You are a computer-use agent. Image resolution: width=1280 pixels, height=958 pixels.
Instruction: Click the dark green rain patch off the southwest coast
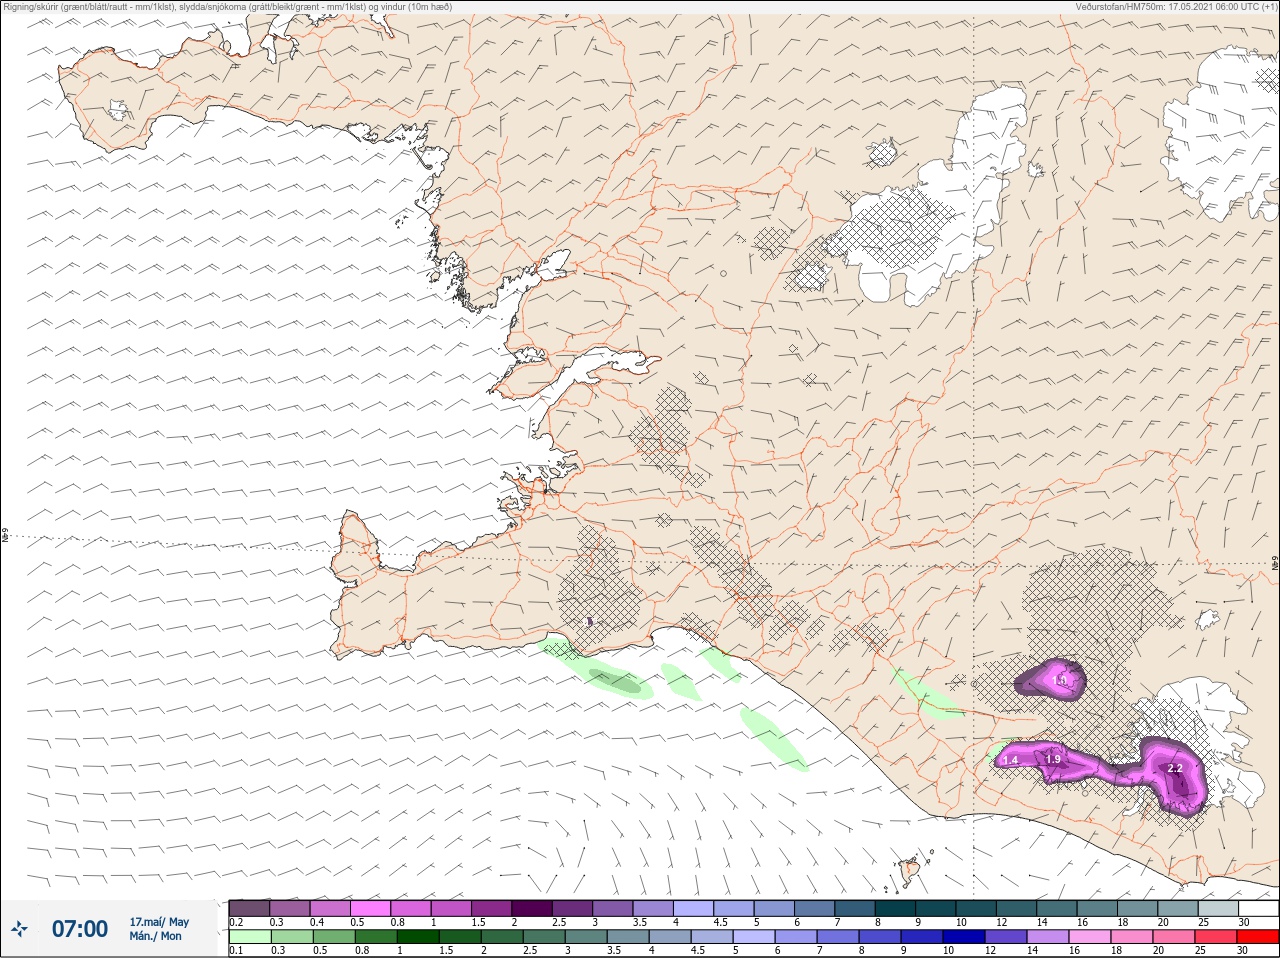click(x=614, y=681)
